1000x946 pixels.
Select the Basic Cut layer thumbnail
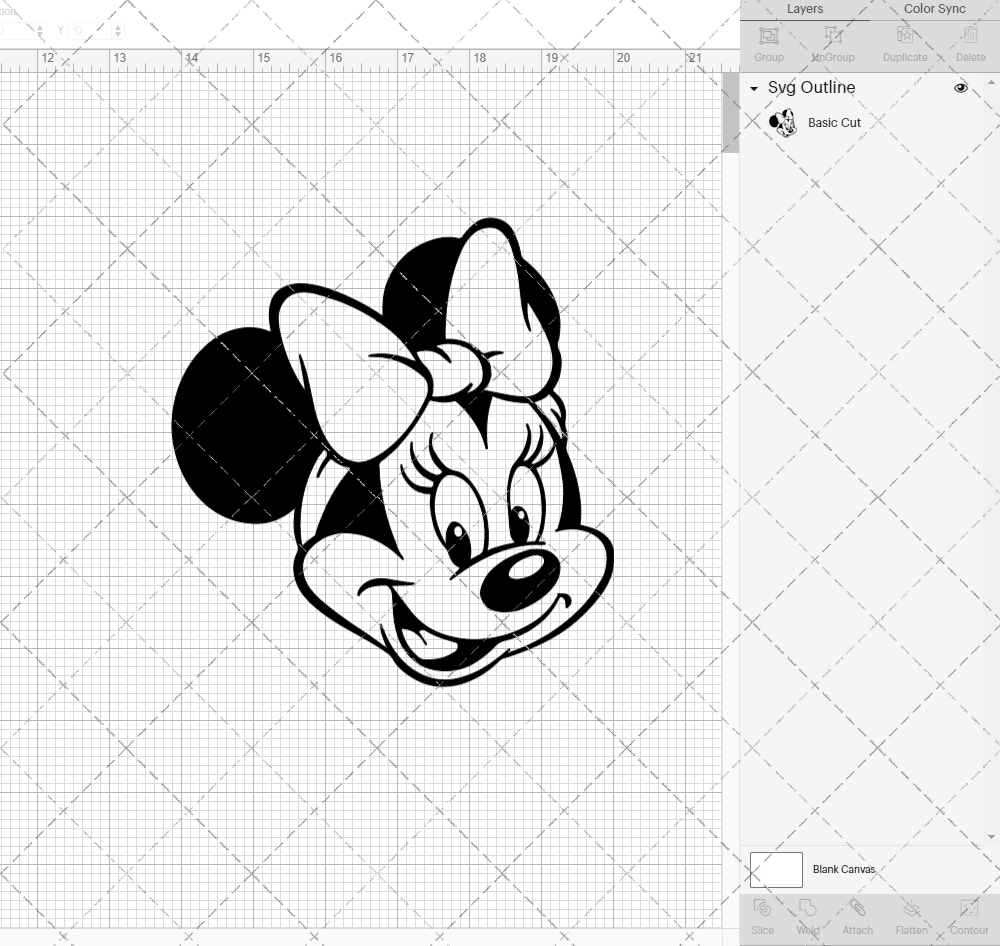(783, 122)
